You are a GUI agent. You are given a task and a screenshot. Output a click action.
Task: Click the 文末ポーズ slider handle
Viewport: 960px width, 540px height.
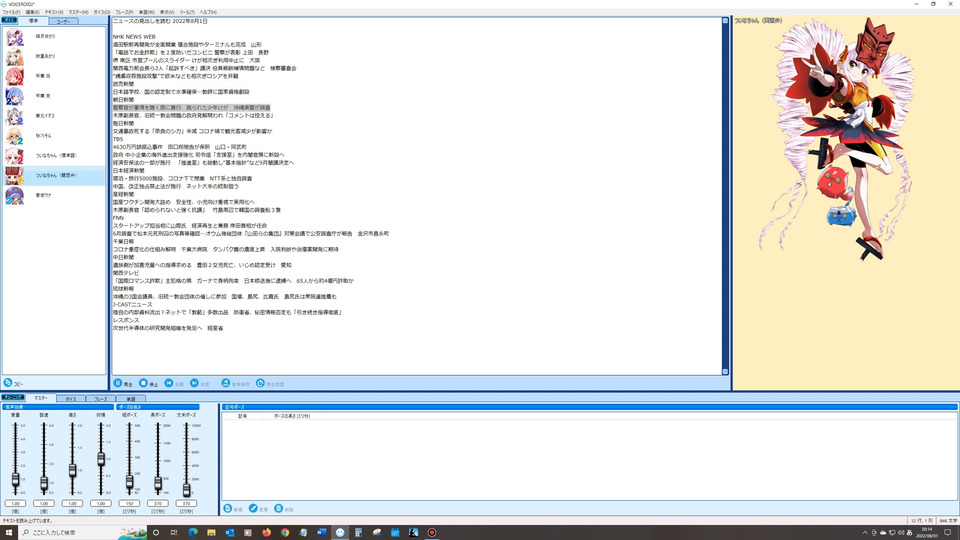coord(186,490)
